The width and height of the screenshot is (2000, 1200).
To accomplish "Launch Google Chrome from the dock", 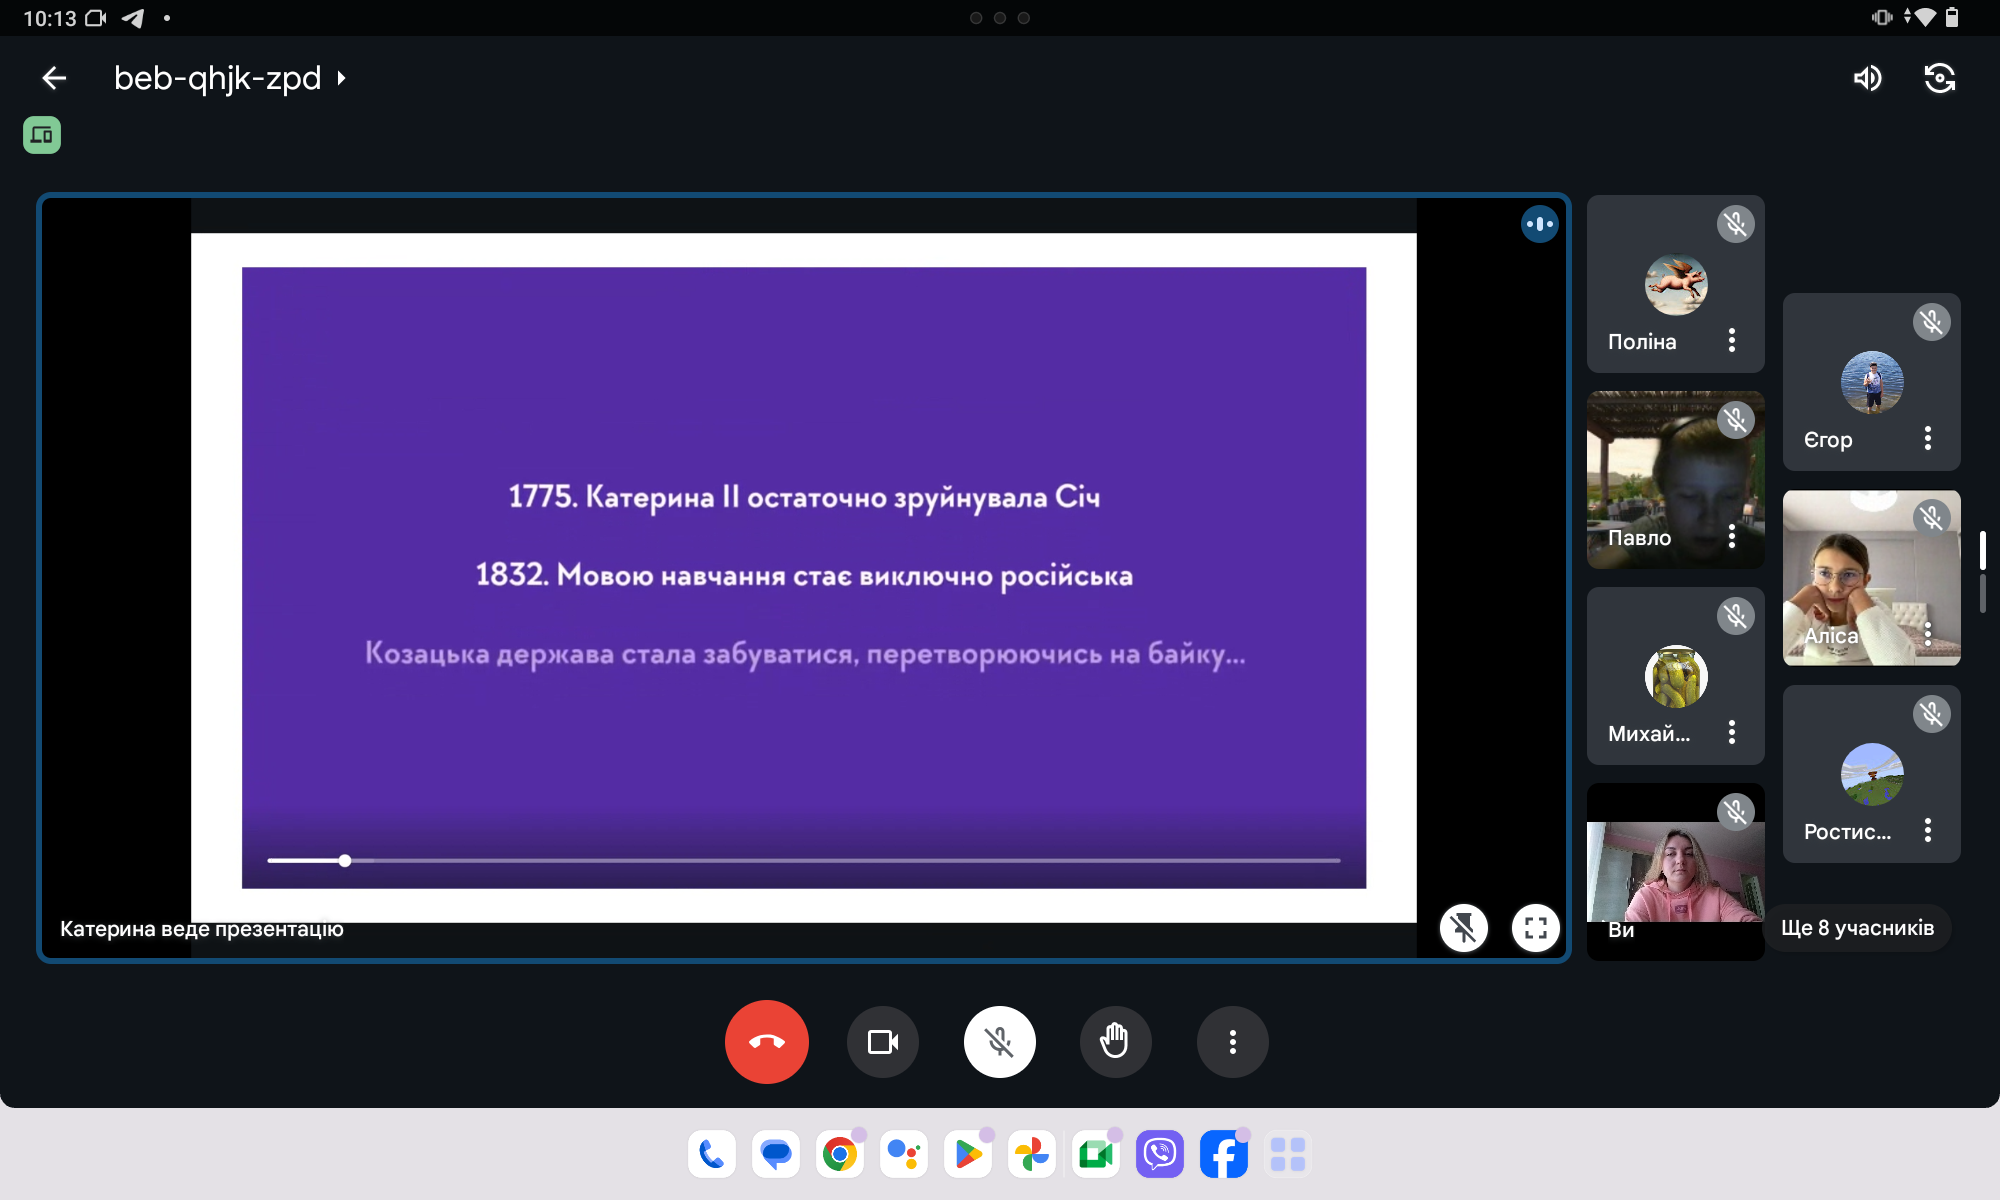I will [840, 1155].
